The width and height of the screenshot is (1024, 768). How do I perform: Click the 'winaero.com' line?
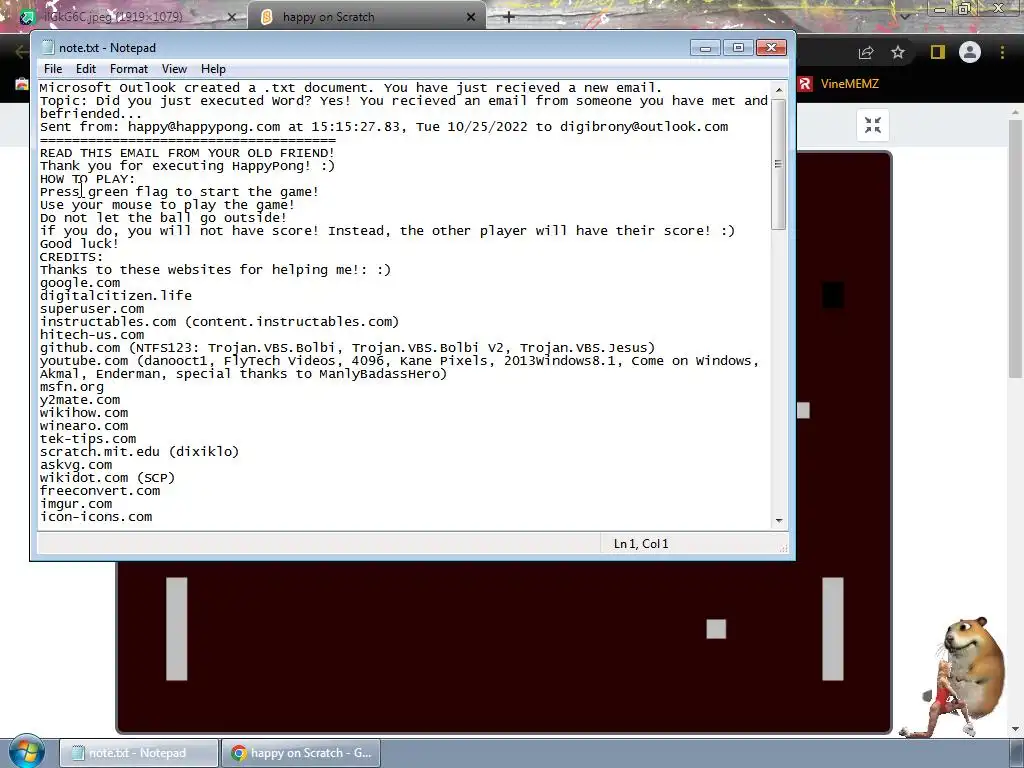84,426
